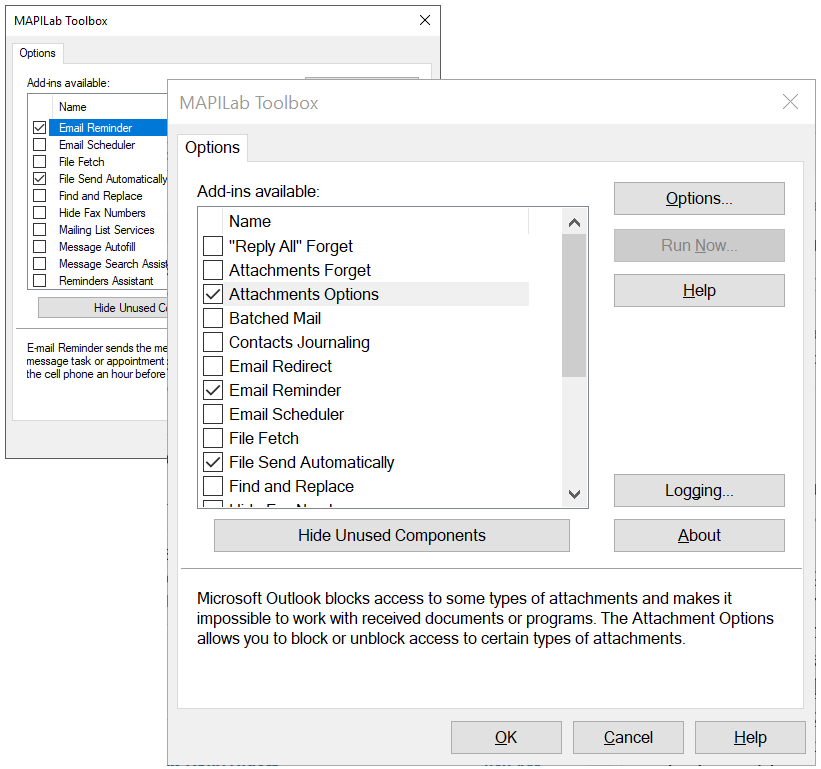Disable Email Reminder checkbox in front window
821x769 pixels.
point(213,391)
